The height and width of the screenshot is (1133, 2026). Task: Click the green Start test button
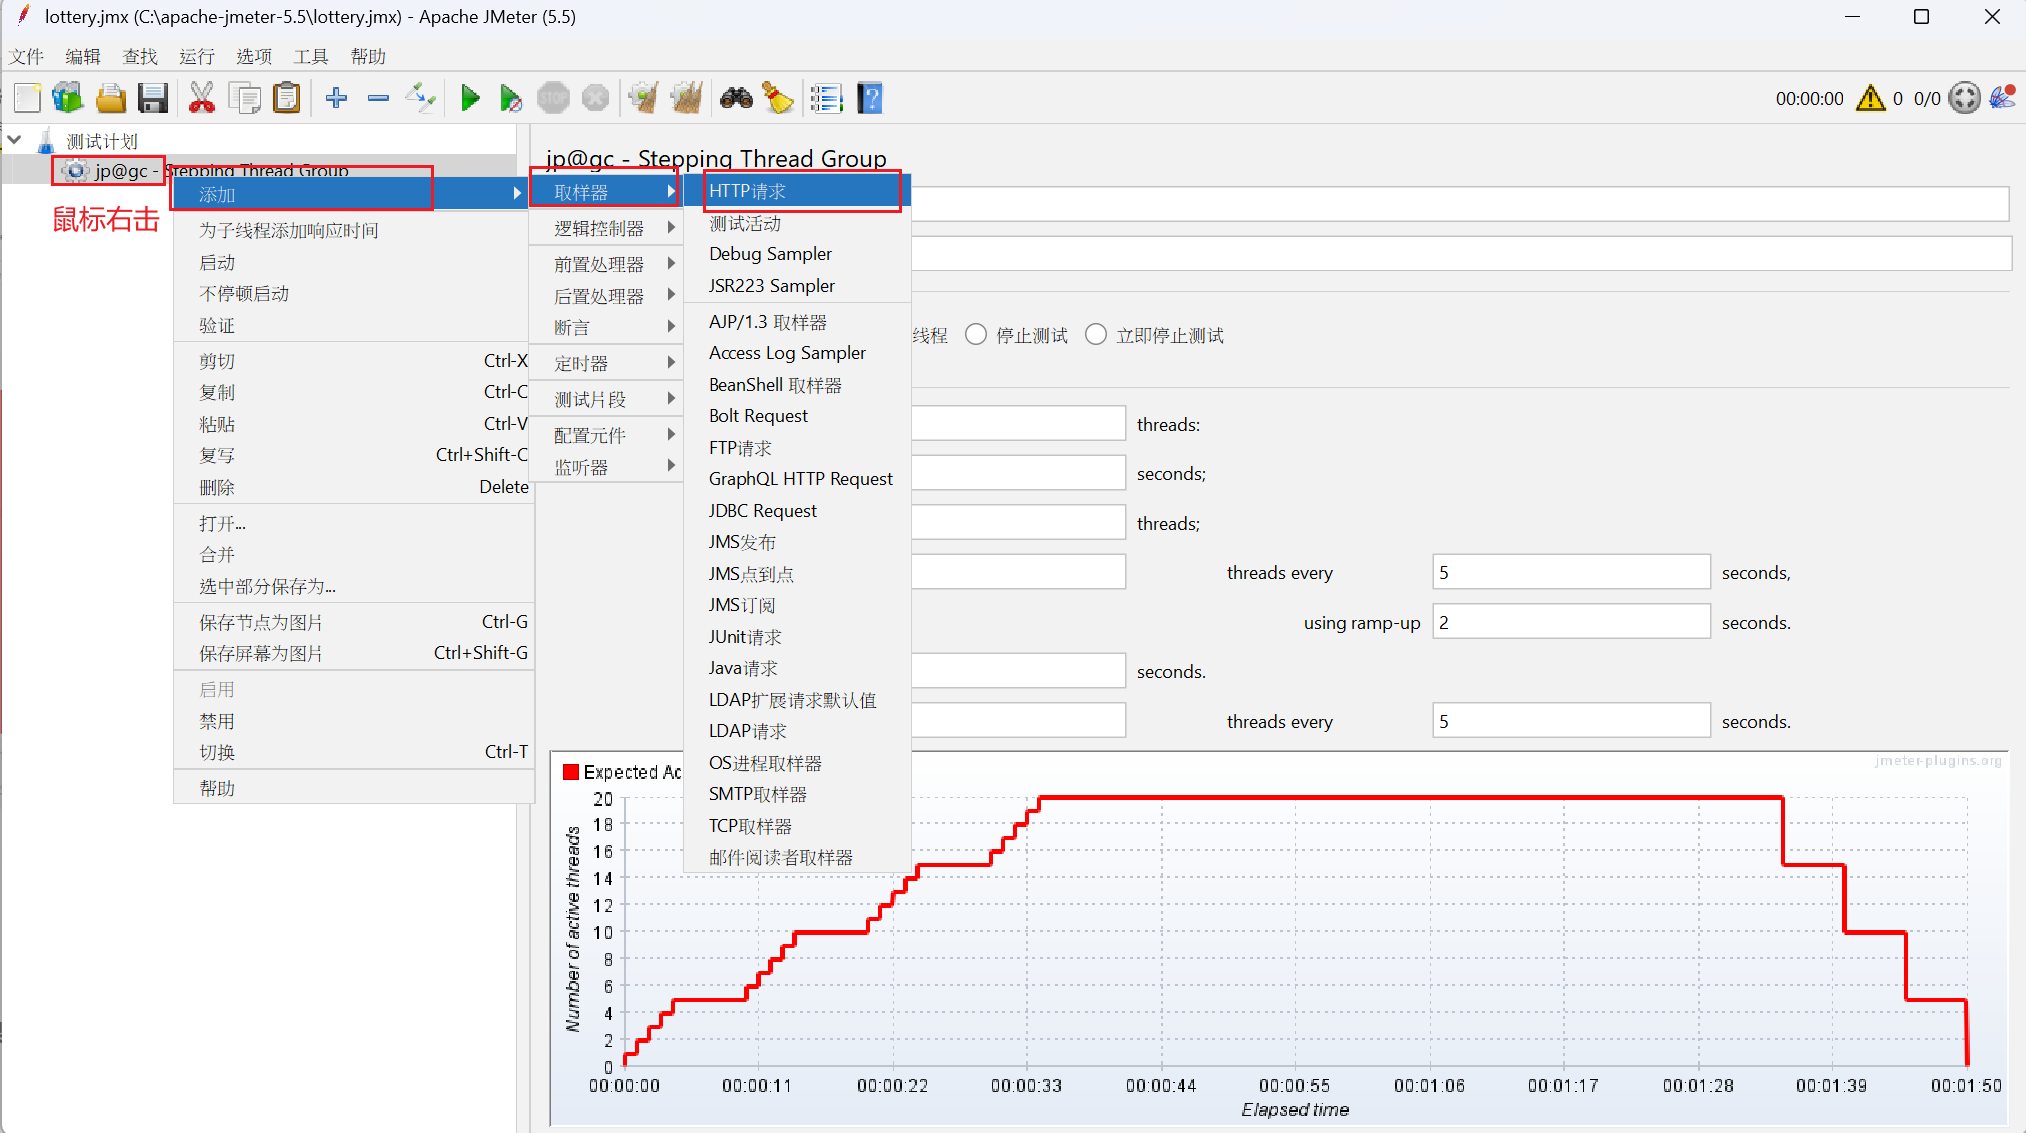(469, 98)
